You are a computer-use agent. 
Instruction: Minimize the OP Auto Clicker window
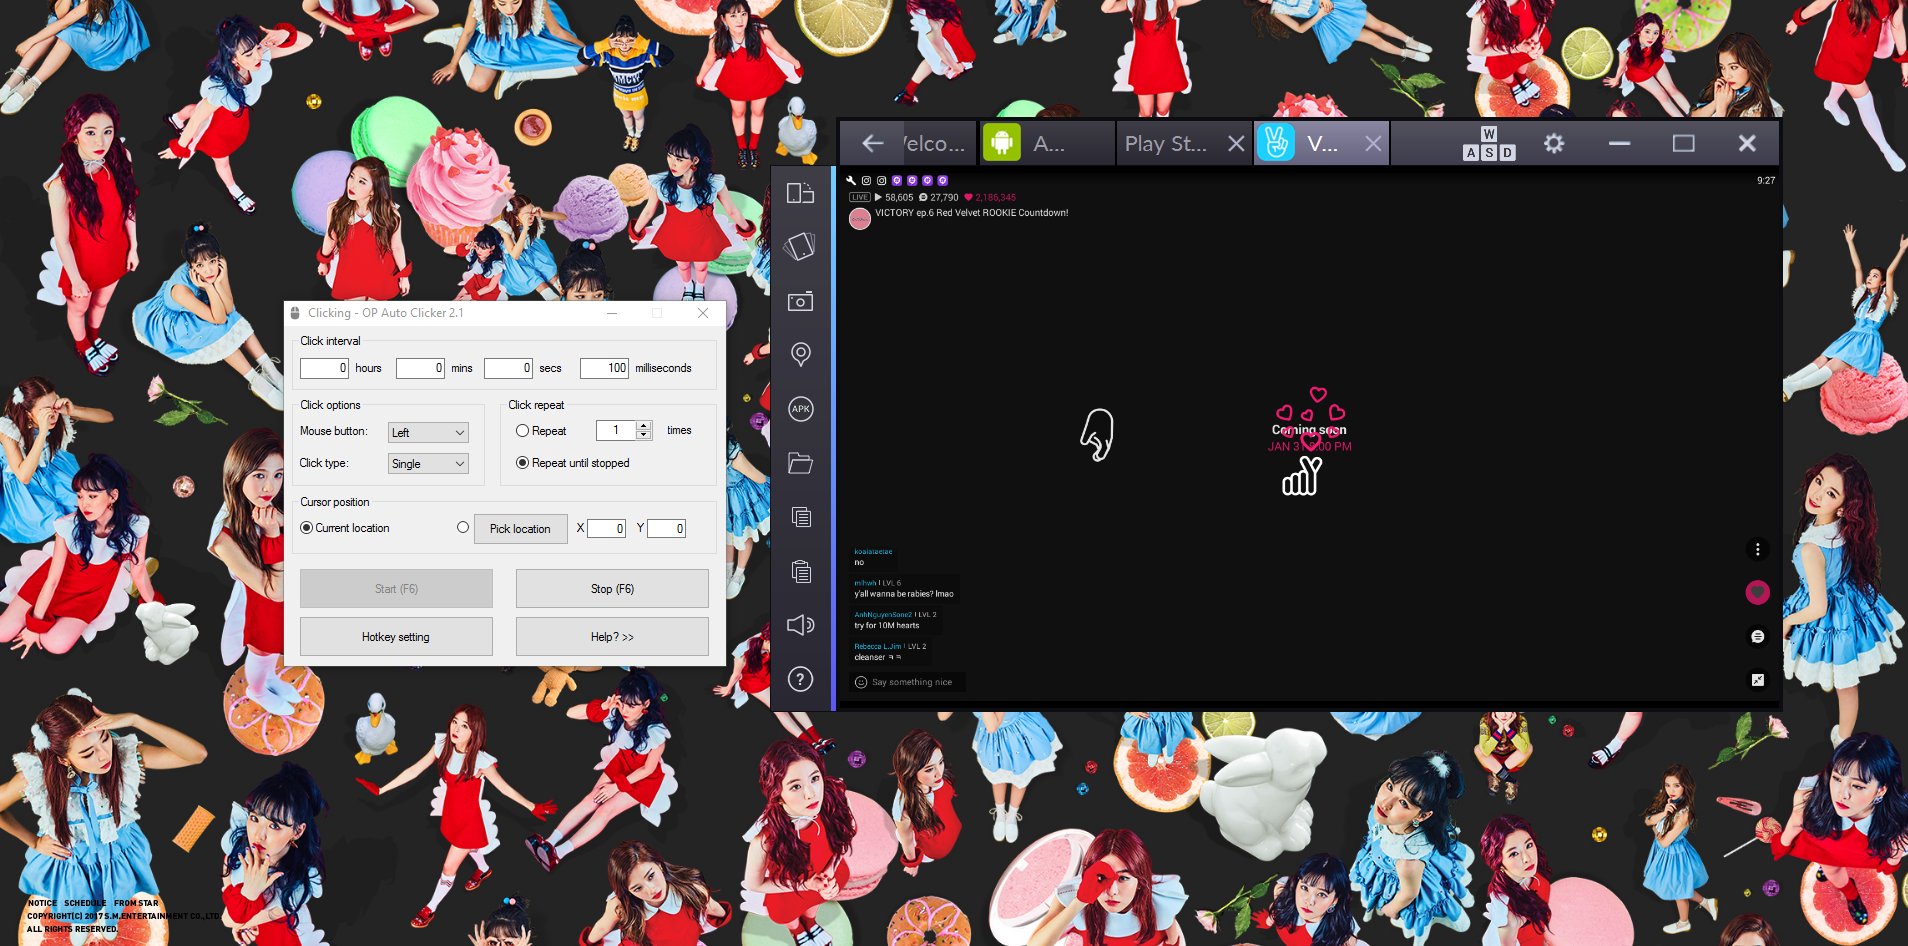(x=612, y=313)
